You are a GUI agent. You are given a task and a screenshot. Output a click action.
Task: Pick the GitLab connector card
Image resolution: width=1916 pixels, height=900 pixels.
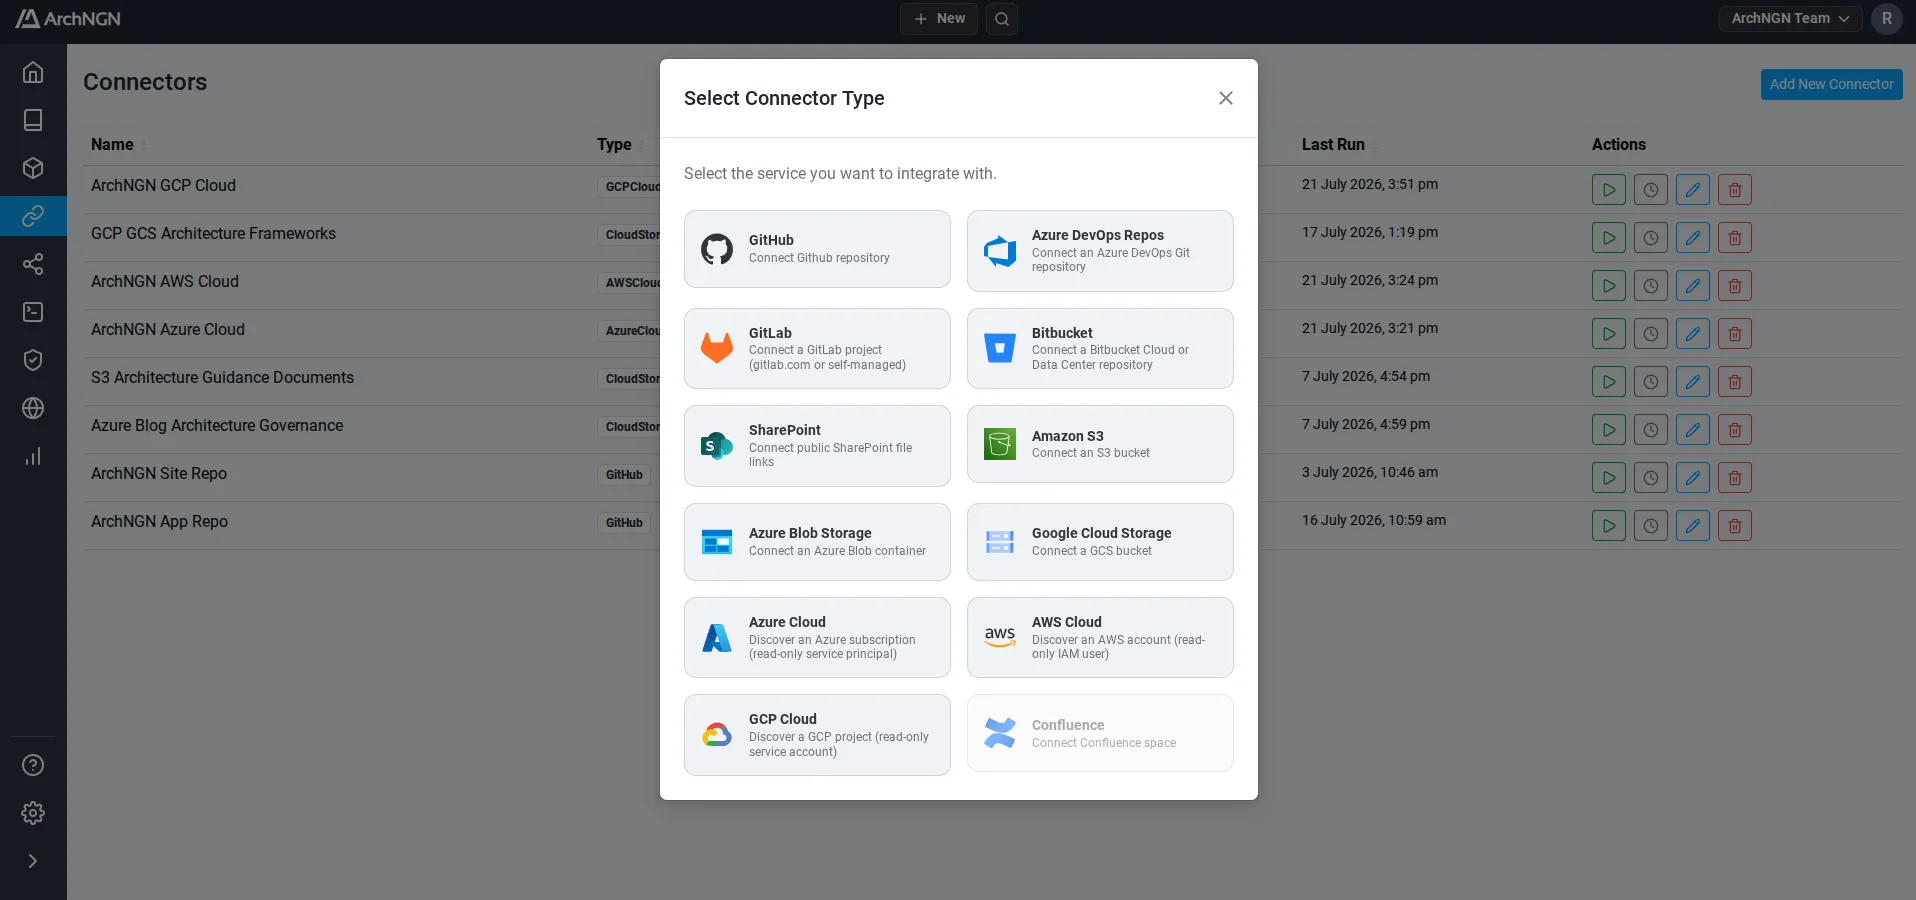[817, 349]
